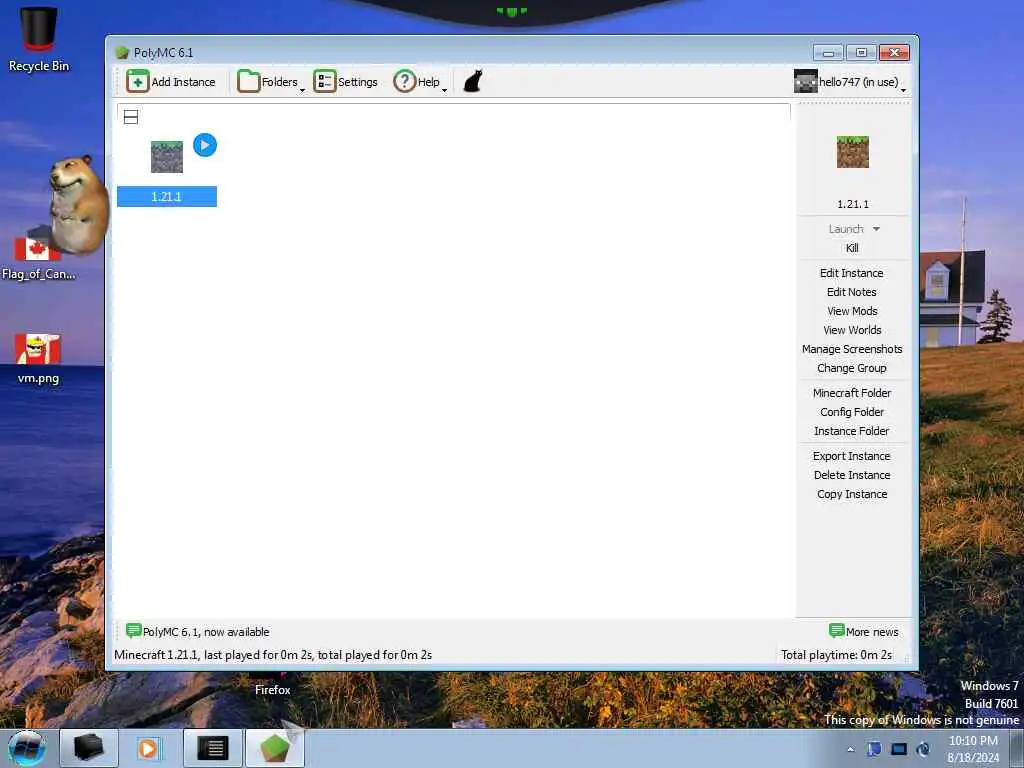Open View Mods
Screen dimensions: 1024x768
[x=852, y=311]
